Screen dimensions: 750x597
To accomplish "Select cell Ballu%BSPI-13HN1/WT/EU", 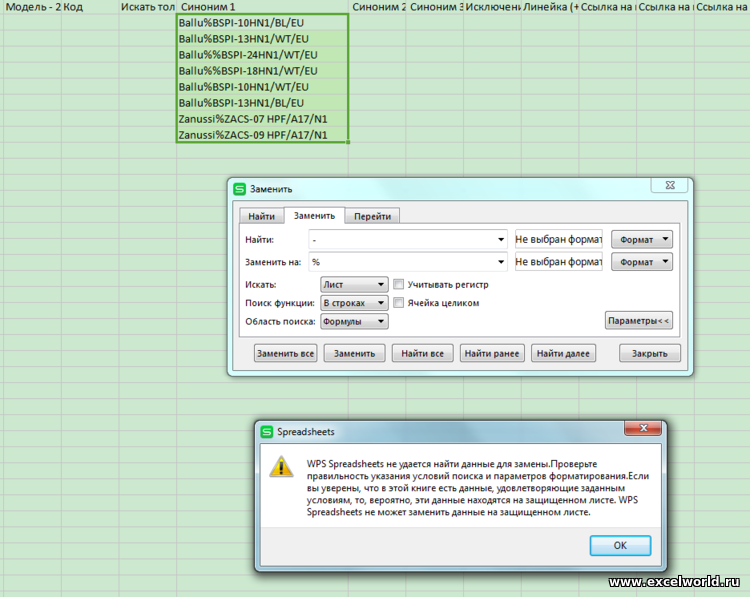I will coord(262,39).
